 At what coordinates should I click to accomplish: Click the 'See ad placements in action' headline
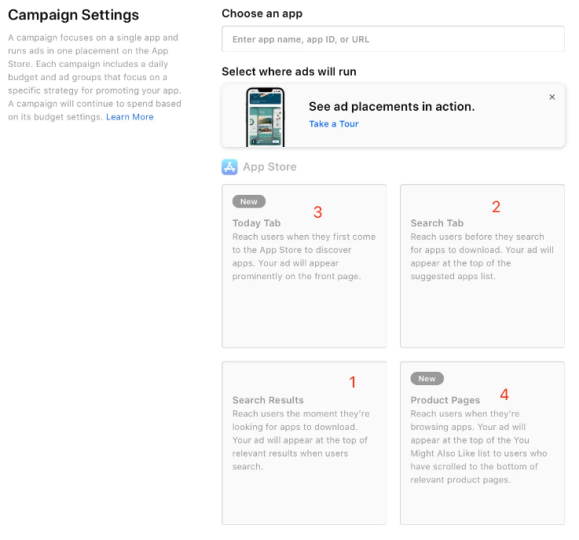[x=392, y=107]
